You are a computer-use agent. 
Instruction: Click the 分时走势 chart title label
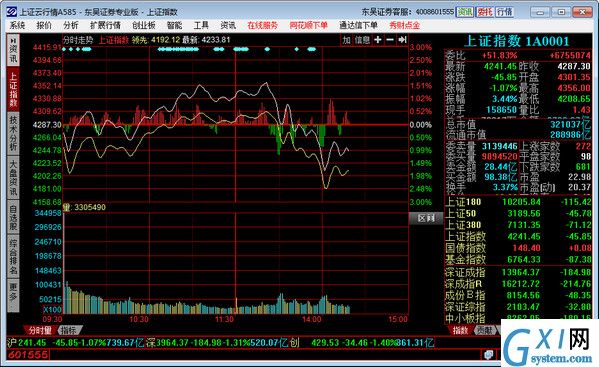[78, 40]
